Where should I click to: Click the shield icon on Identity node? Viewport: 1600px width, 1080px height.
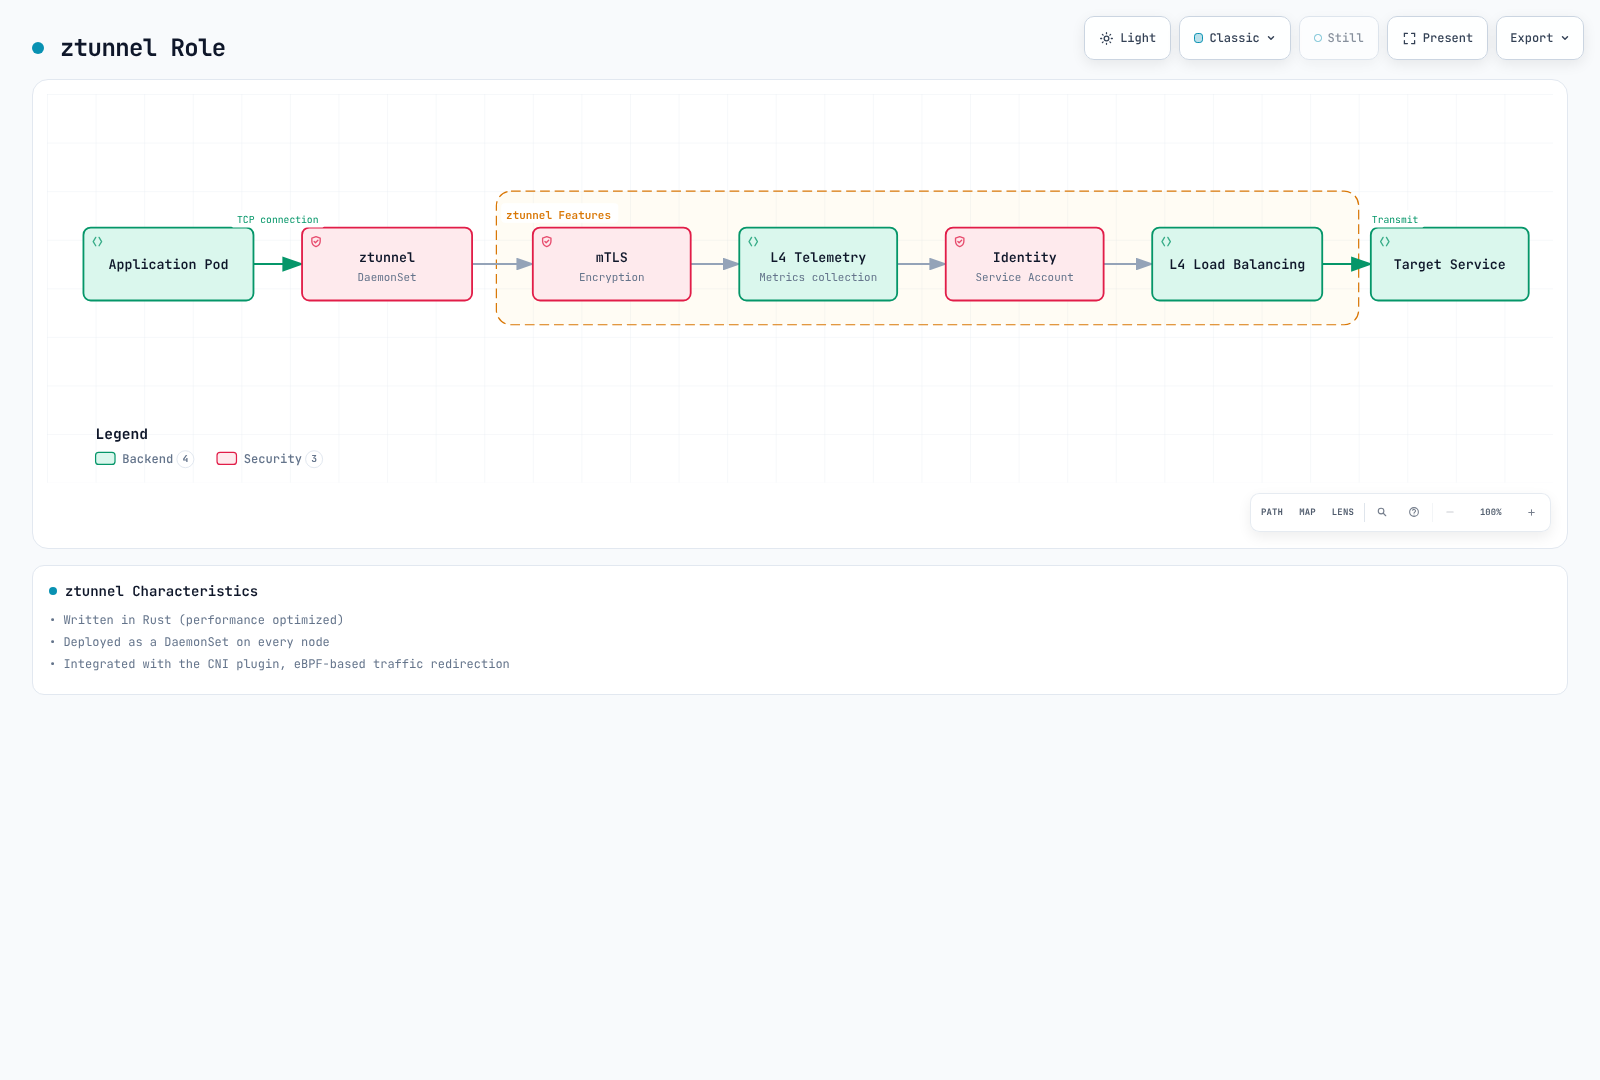960,242
